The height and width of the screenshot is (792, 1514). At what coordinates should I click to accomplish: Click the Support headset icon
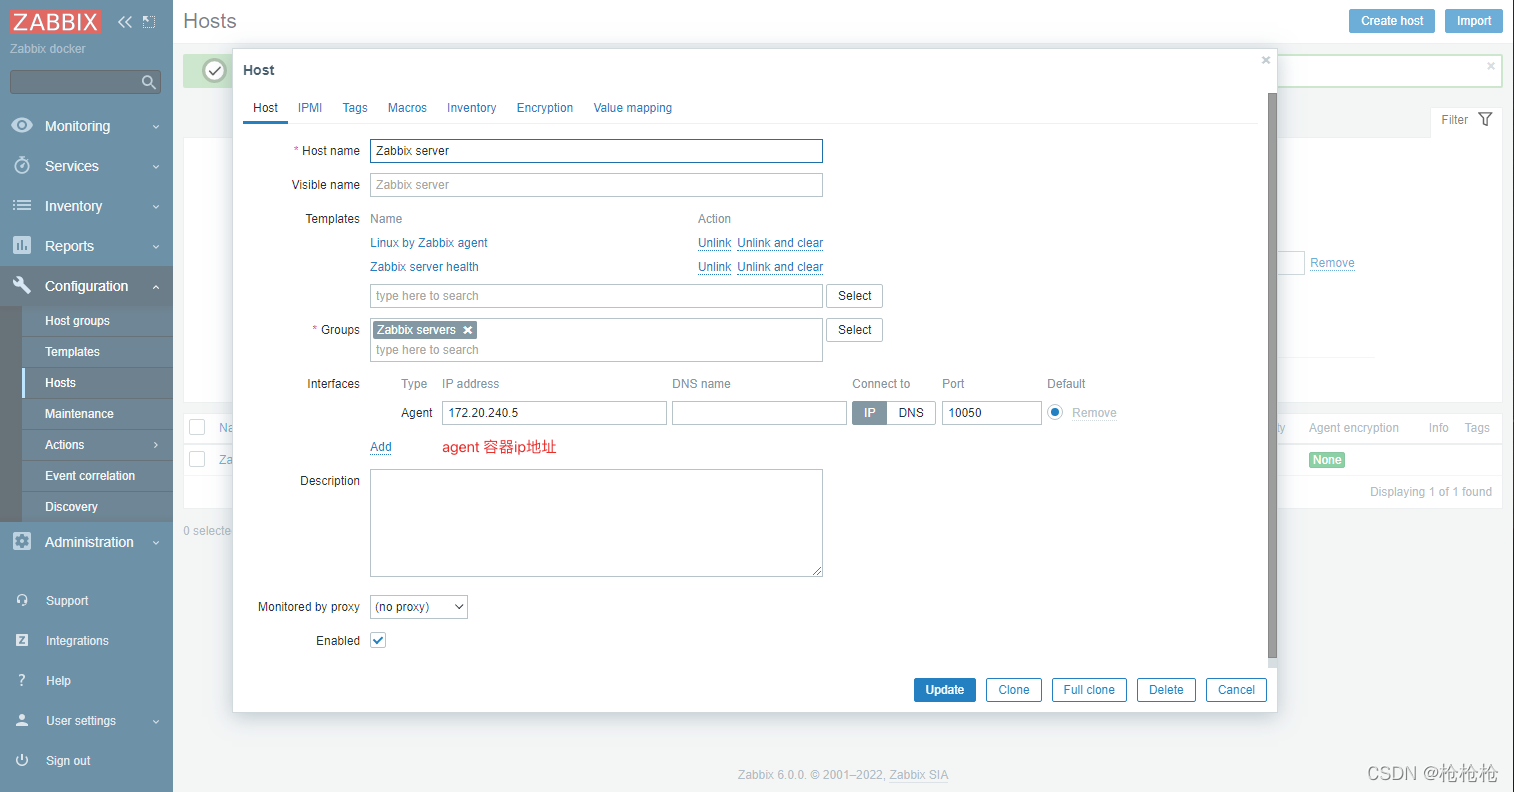pos(22,601)
